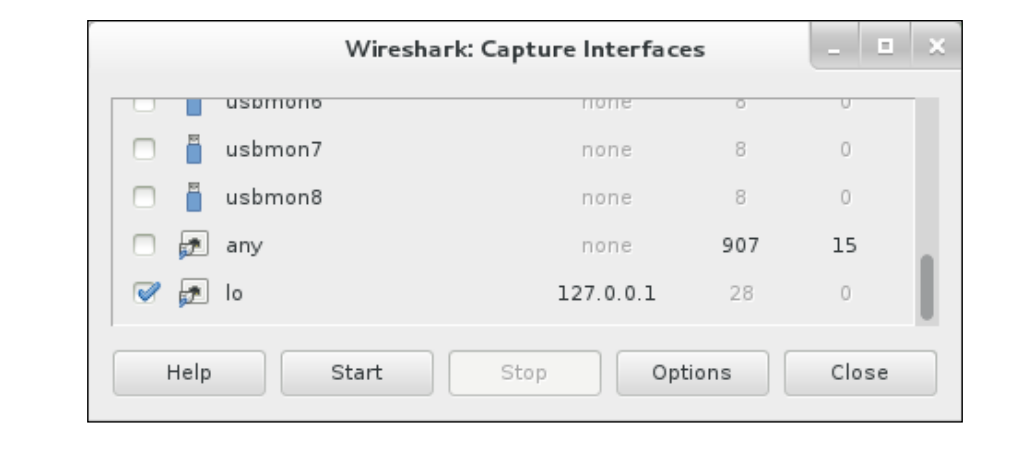Open capture Options dialog
The height and width of the screenshot is (452, 1013).
tap(692, 373)
